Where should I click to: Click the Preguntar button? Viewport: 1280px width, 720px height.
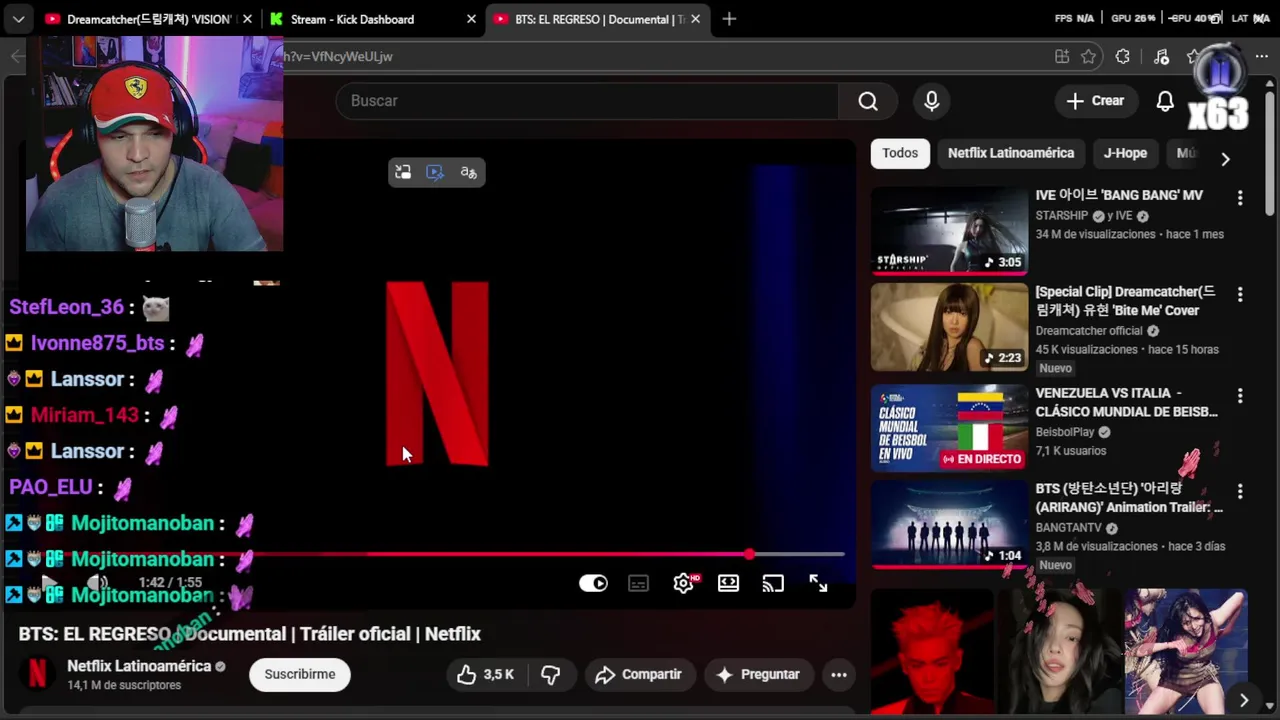758,675
